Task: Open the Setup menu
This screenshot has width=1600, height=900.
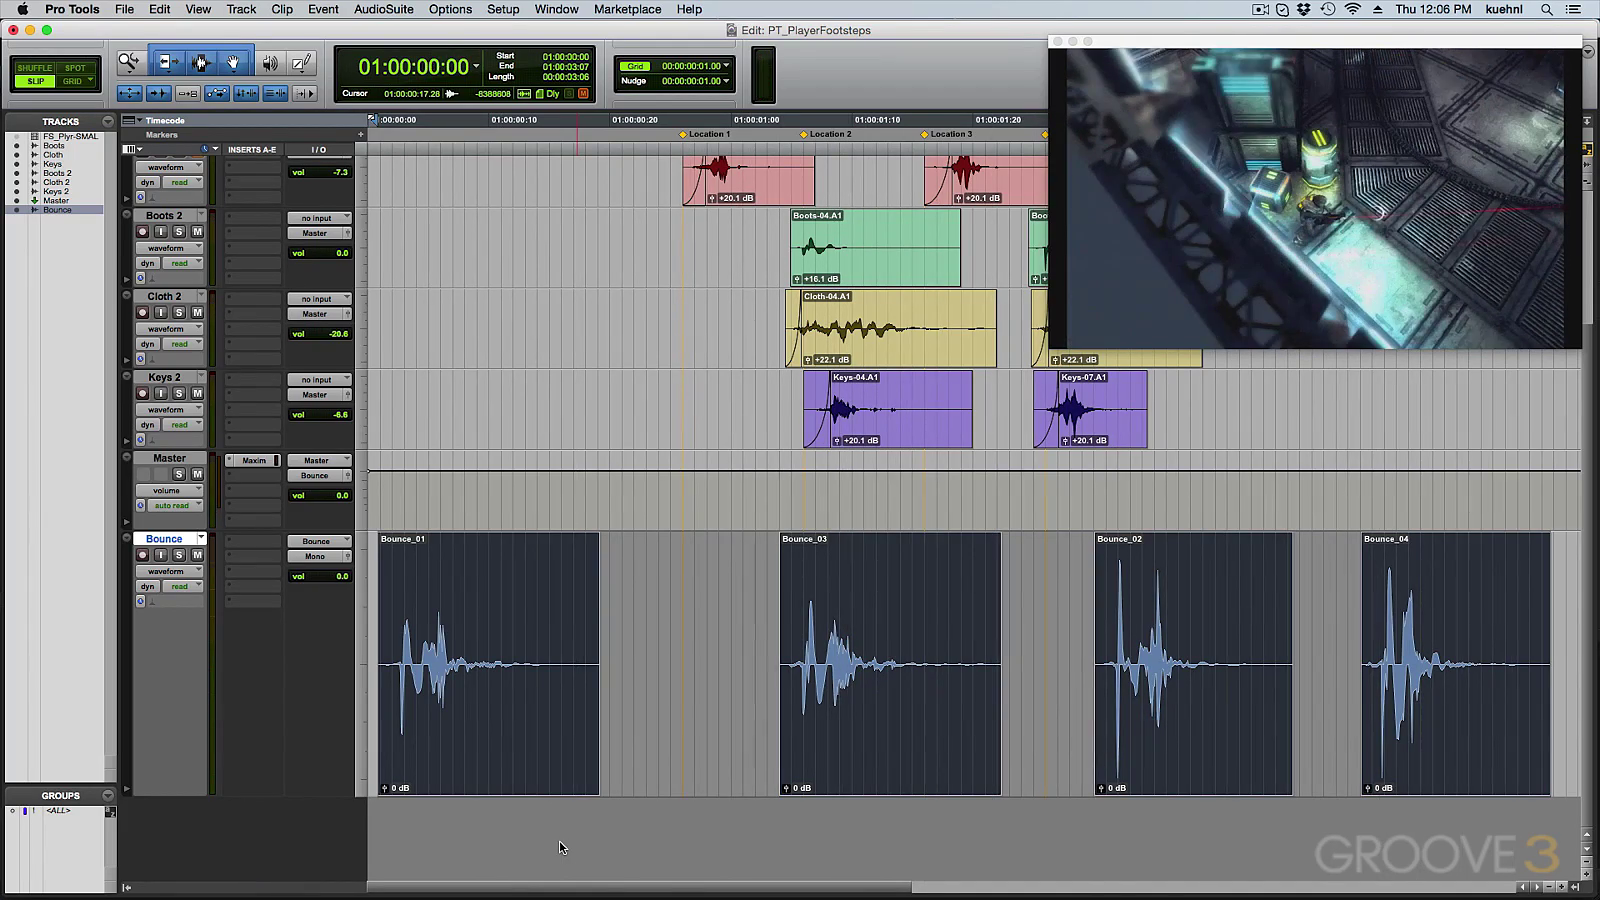Action: pos(503,9)
